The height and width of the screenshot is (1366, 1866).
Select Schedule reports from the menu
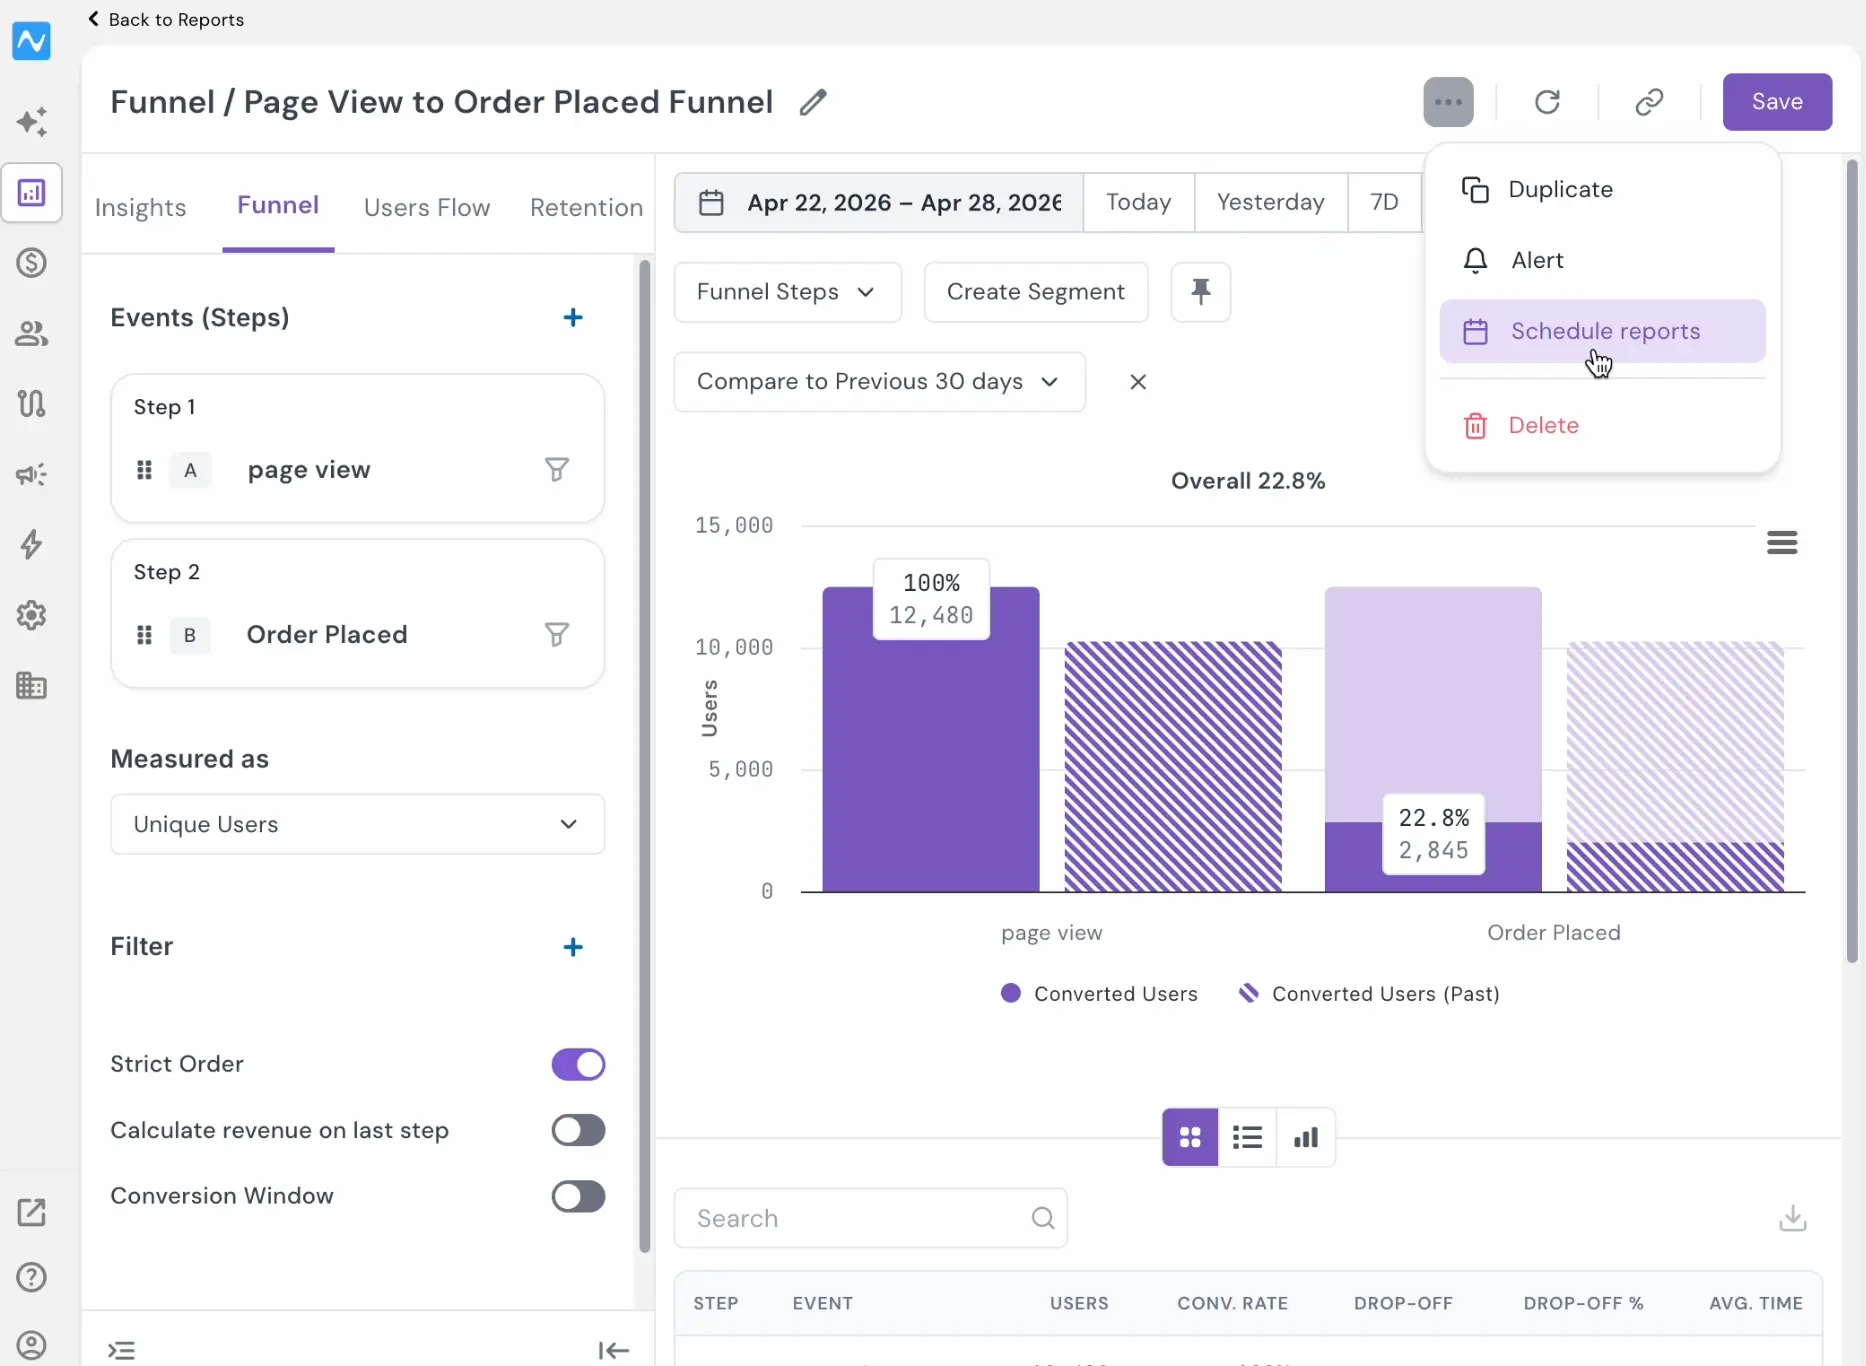tap(1602, 331)
